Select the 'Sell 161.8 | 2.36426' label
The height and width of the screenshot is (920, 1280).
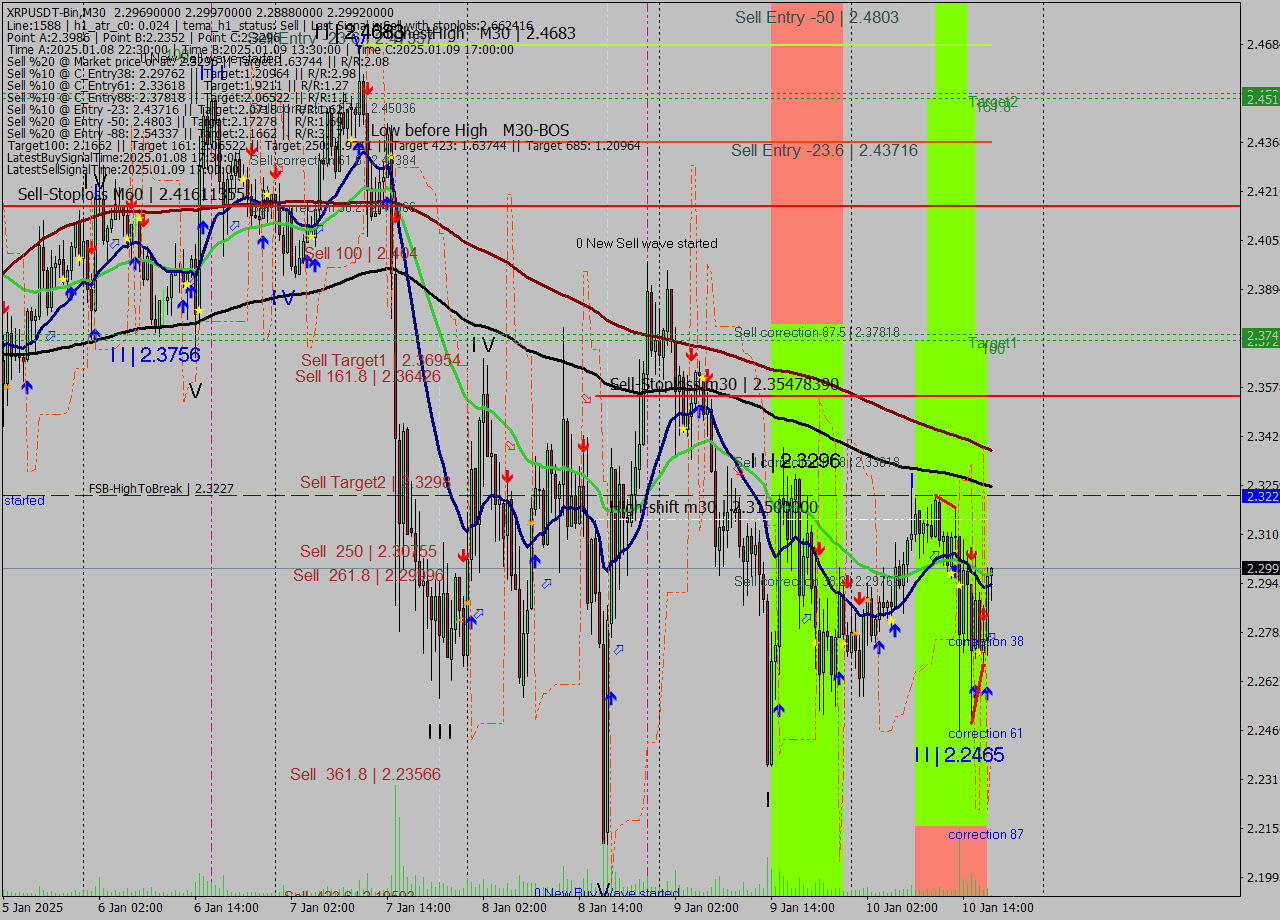coord(368,376)
